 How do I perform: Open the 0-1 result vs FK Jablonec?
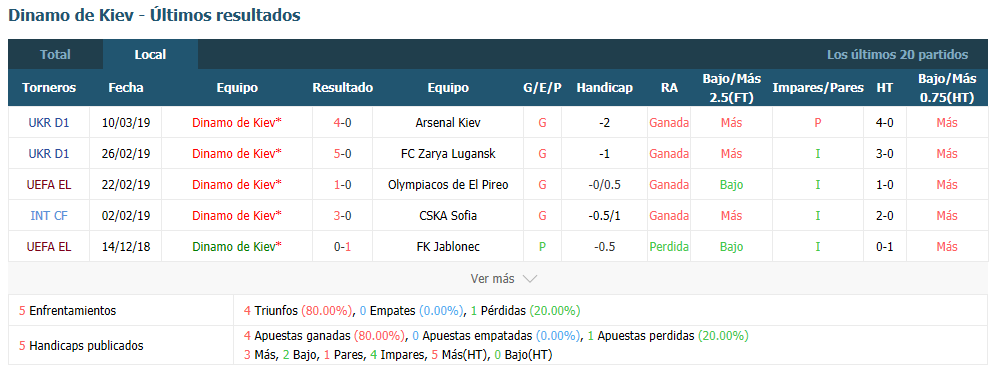(x=343, y=247)
